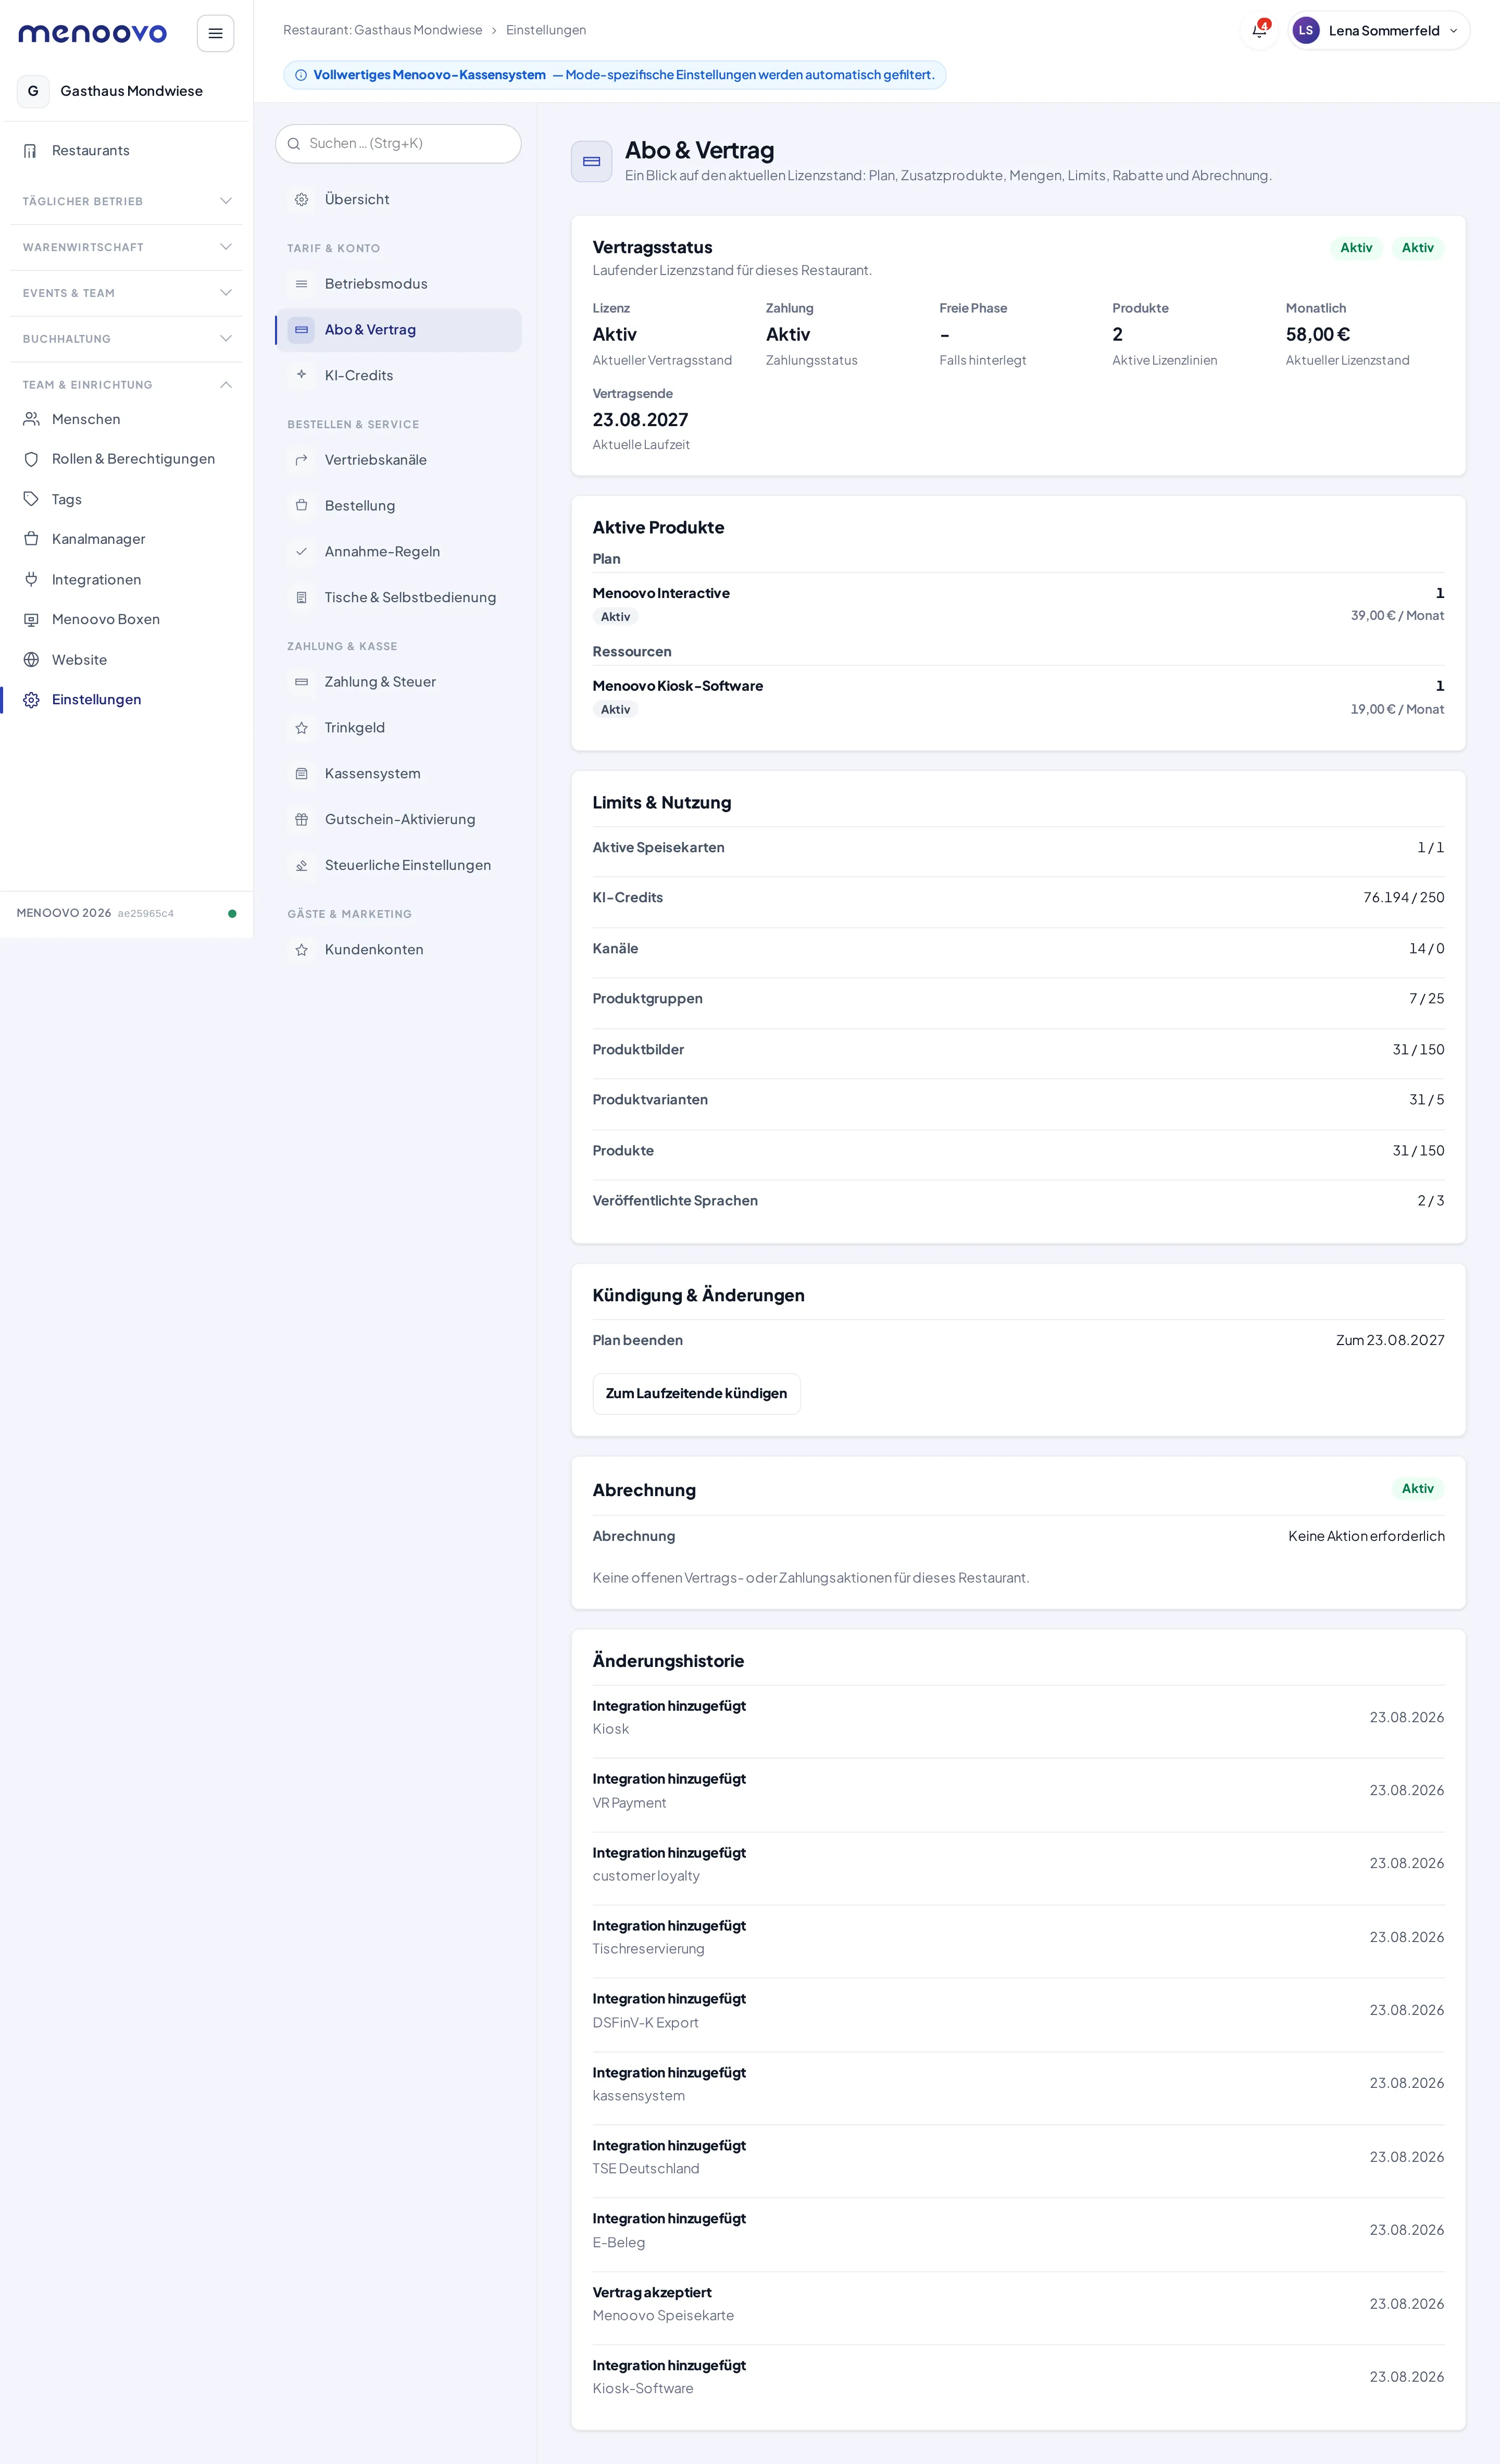Click the Kundenkonten star icon

(301, 950)
